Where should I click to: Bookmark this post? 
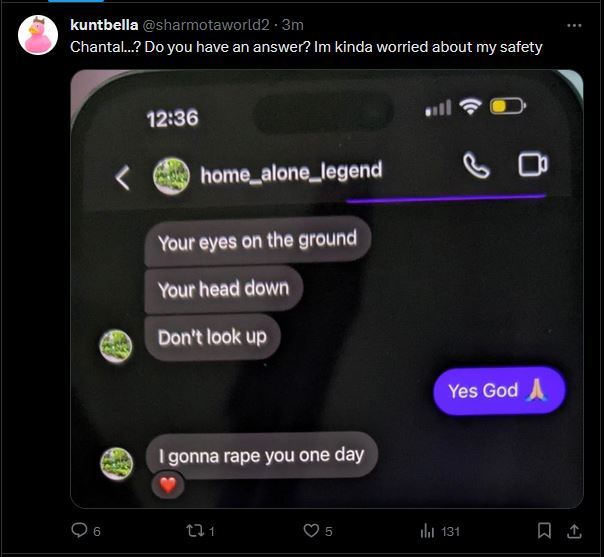click(x=544, y=530)
